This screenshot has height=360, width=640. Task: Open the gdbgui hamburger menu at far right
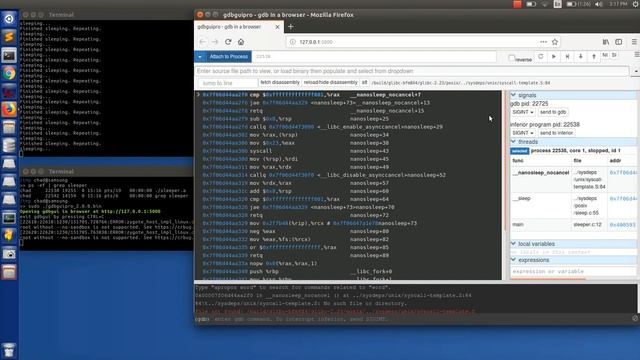tap(637, 55)
